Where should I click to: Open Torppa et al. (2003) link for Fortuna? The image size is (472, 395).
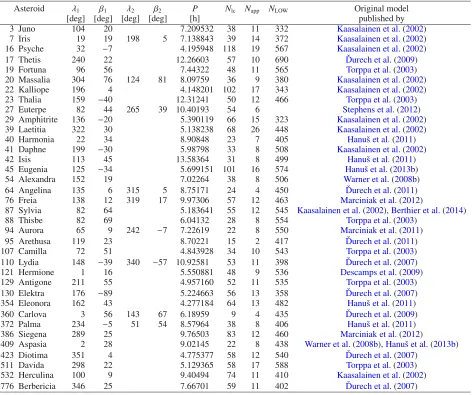coord(381,70)
